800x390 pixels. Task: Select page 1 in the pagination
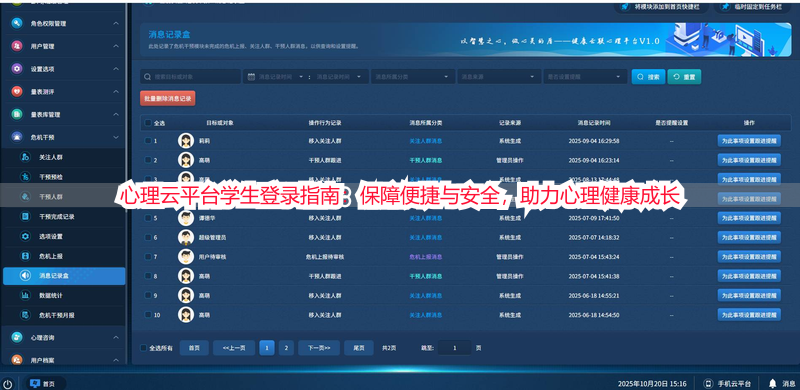(x=267, y=348)
